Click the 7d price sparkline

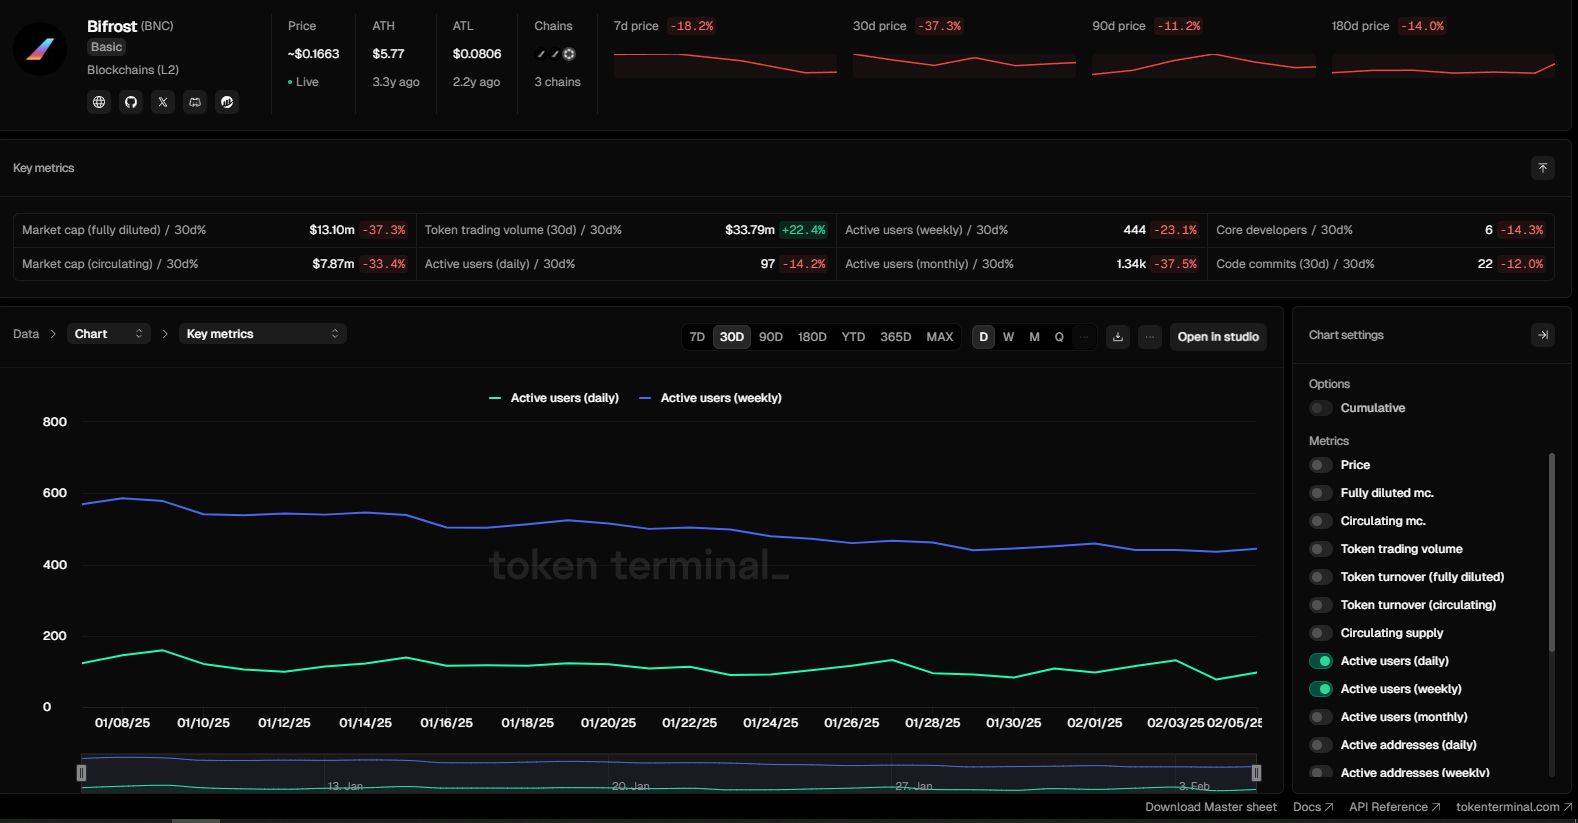pos(725,63)
